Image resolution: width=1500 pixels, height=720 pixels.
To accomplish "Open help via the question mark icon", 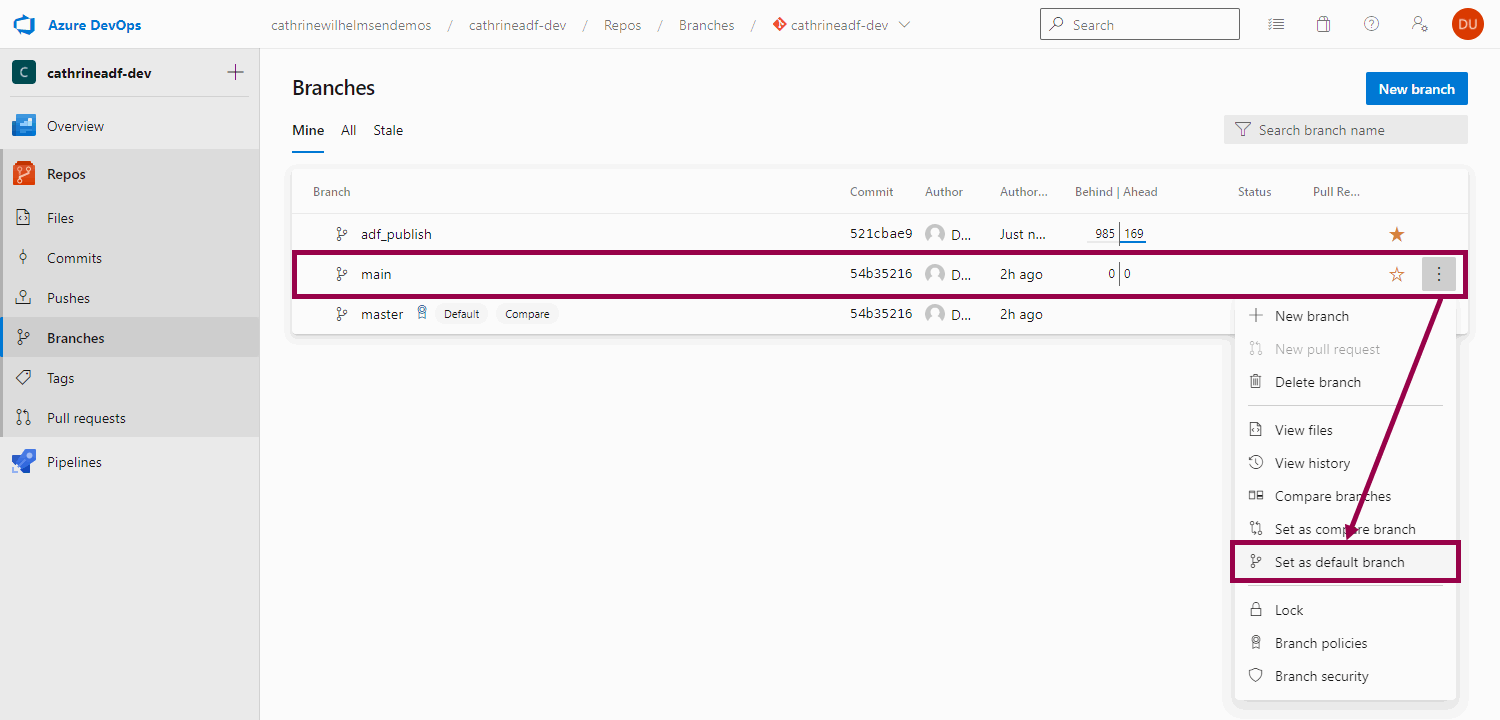I will coord(1371,23).
